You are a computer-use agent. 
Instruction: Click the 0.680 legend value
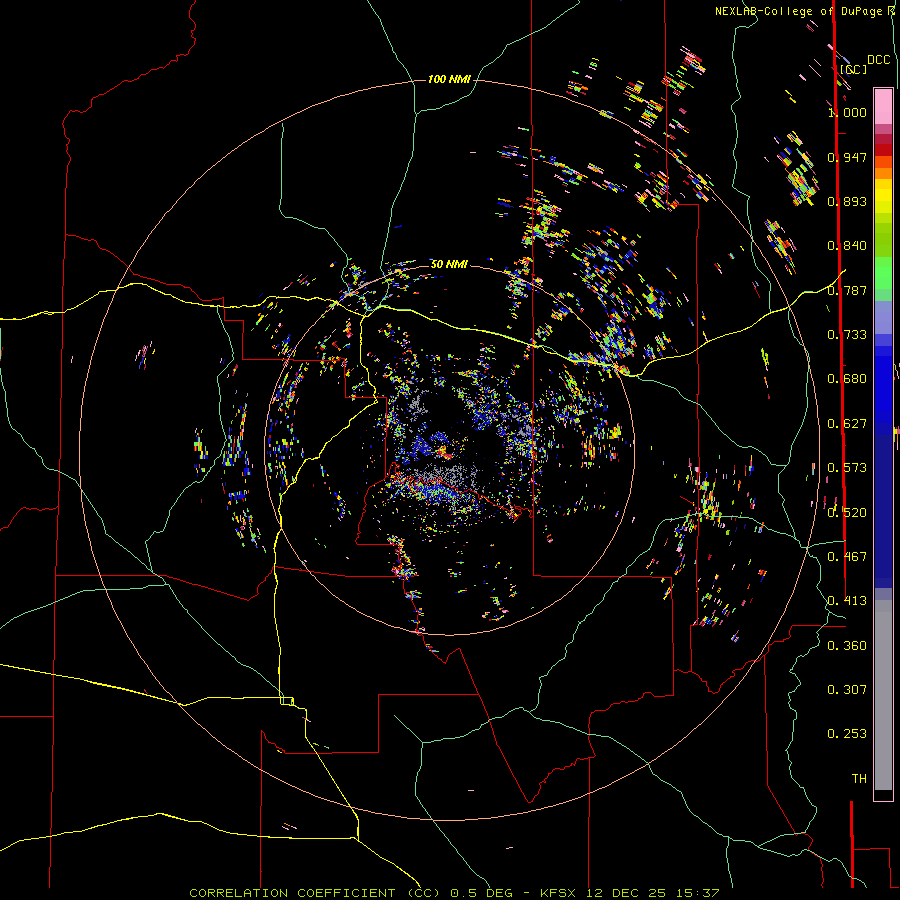tap(847, 379)
